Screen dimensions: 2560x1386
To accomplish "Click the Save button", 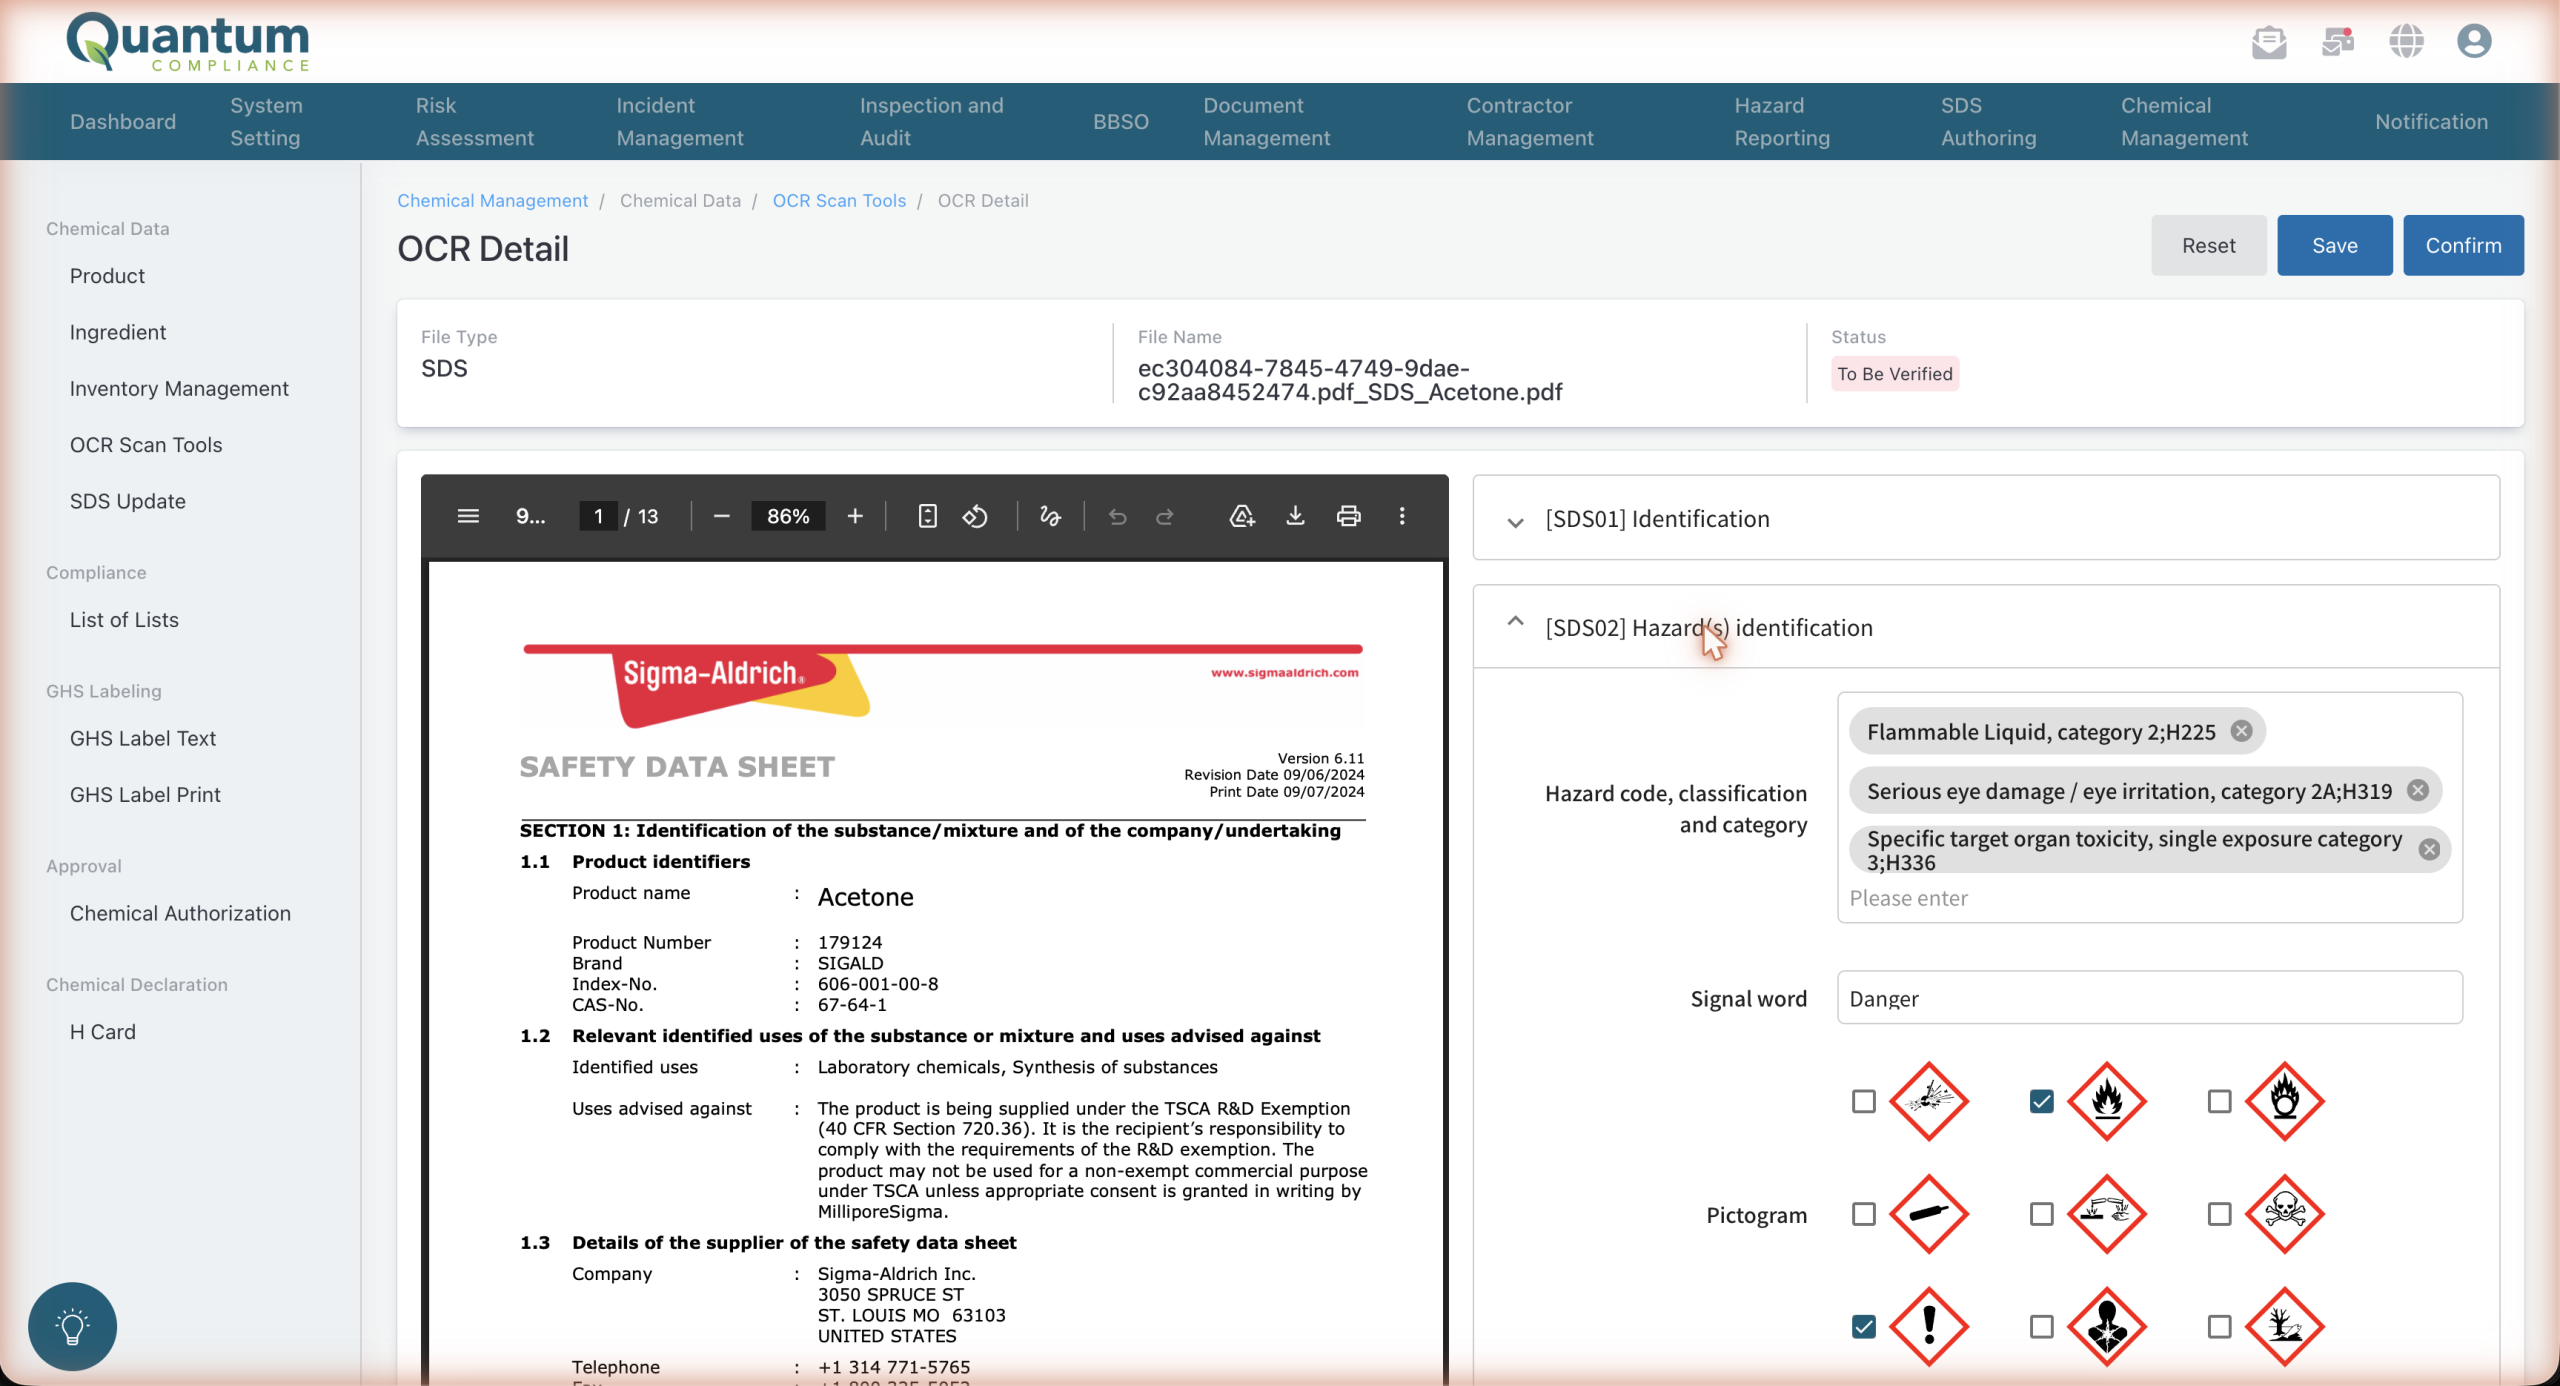I will [x=2334, y=245].
